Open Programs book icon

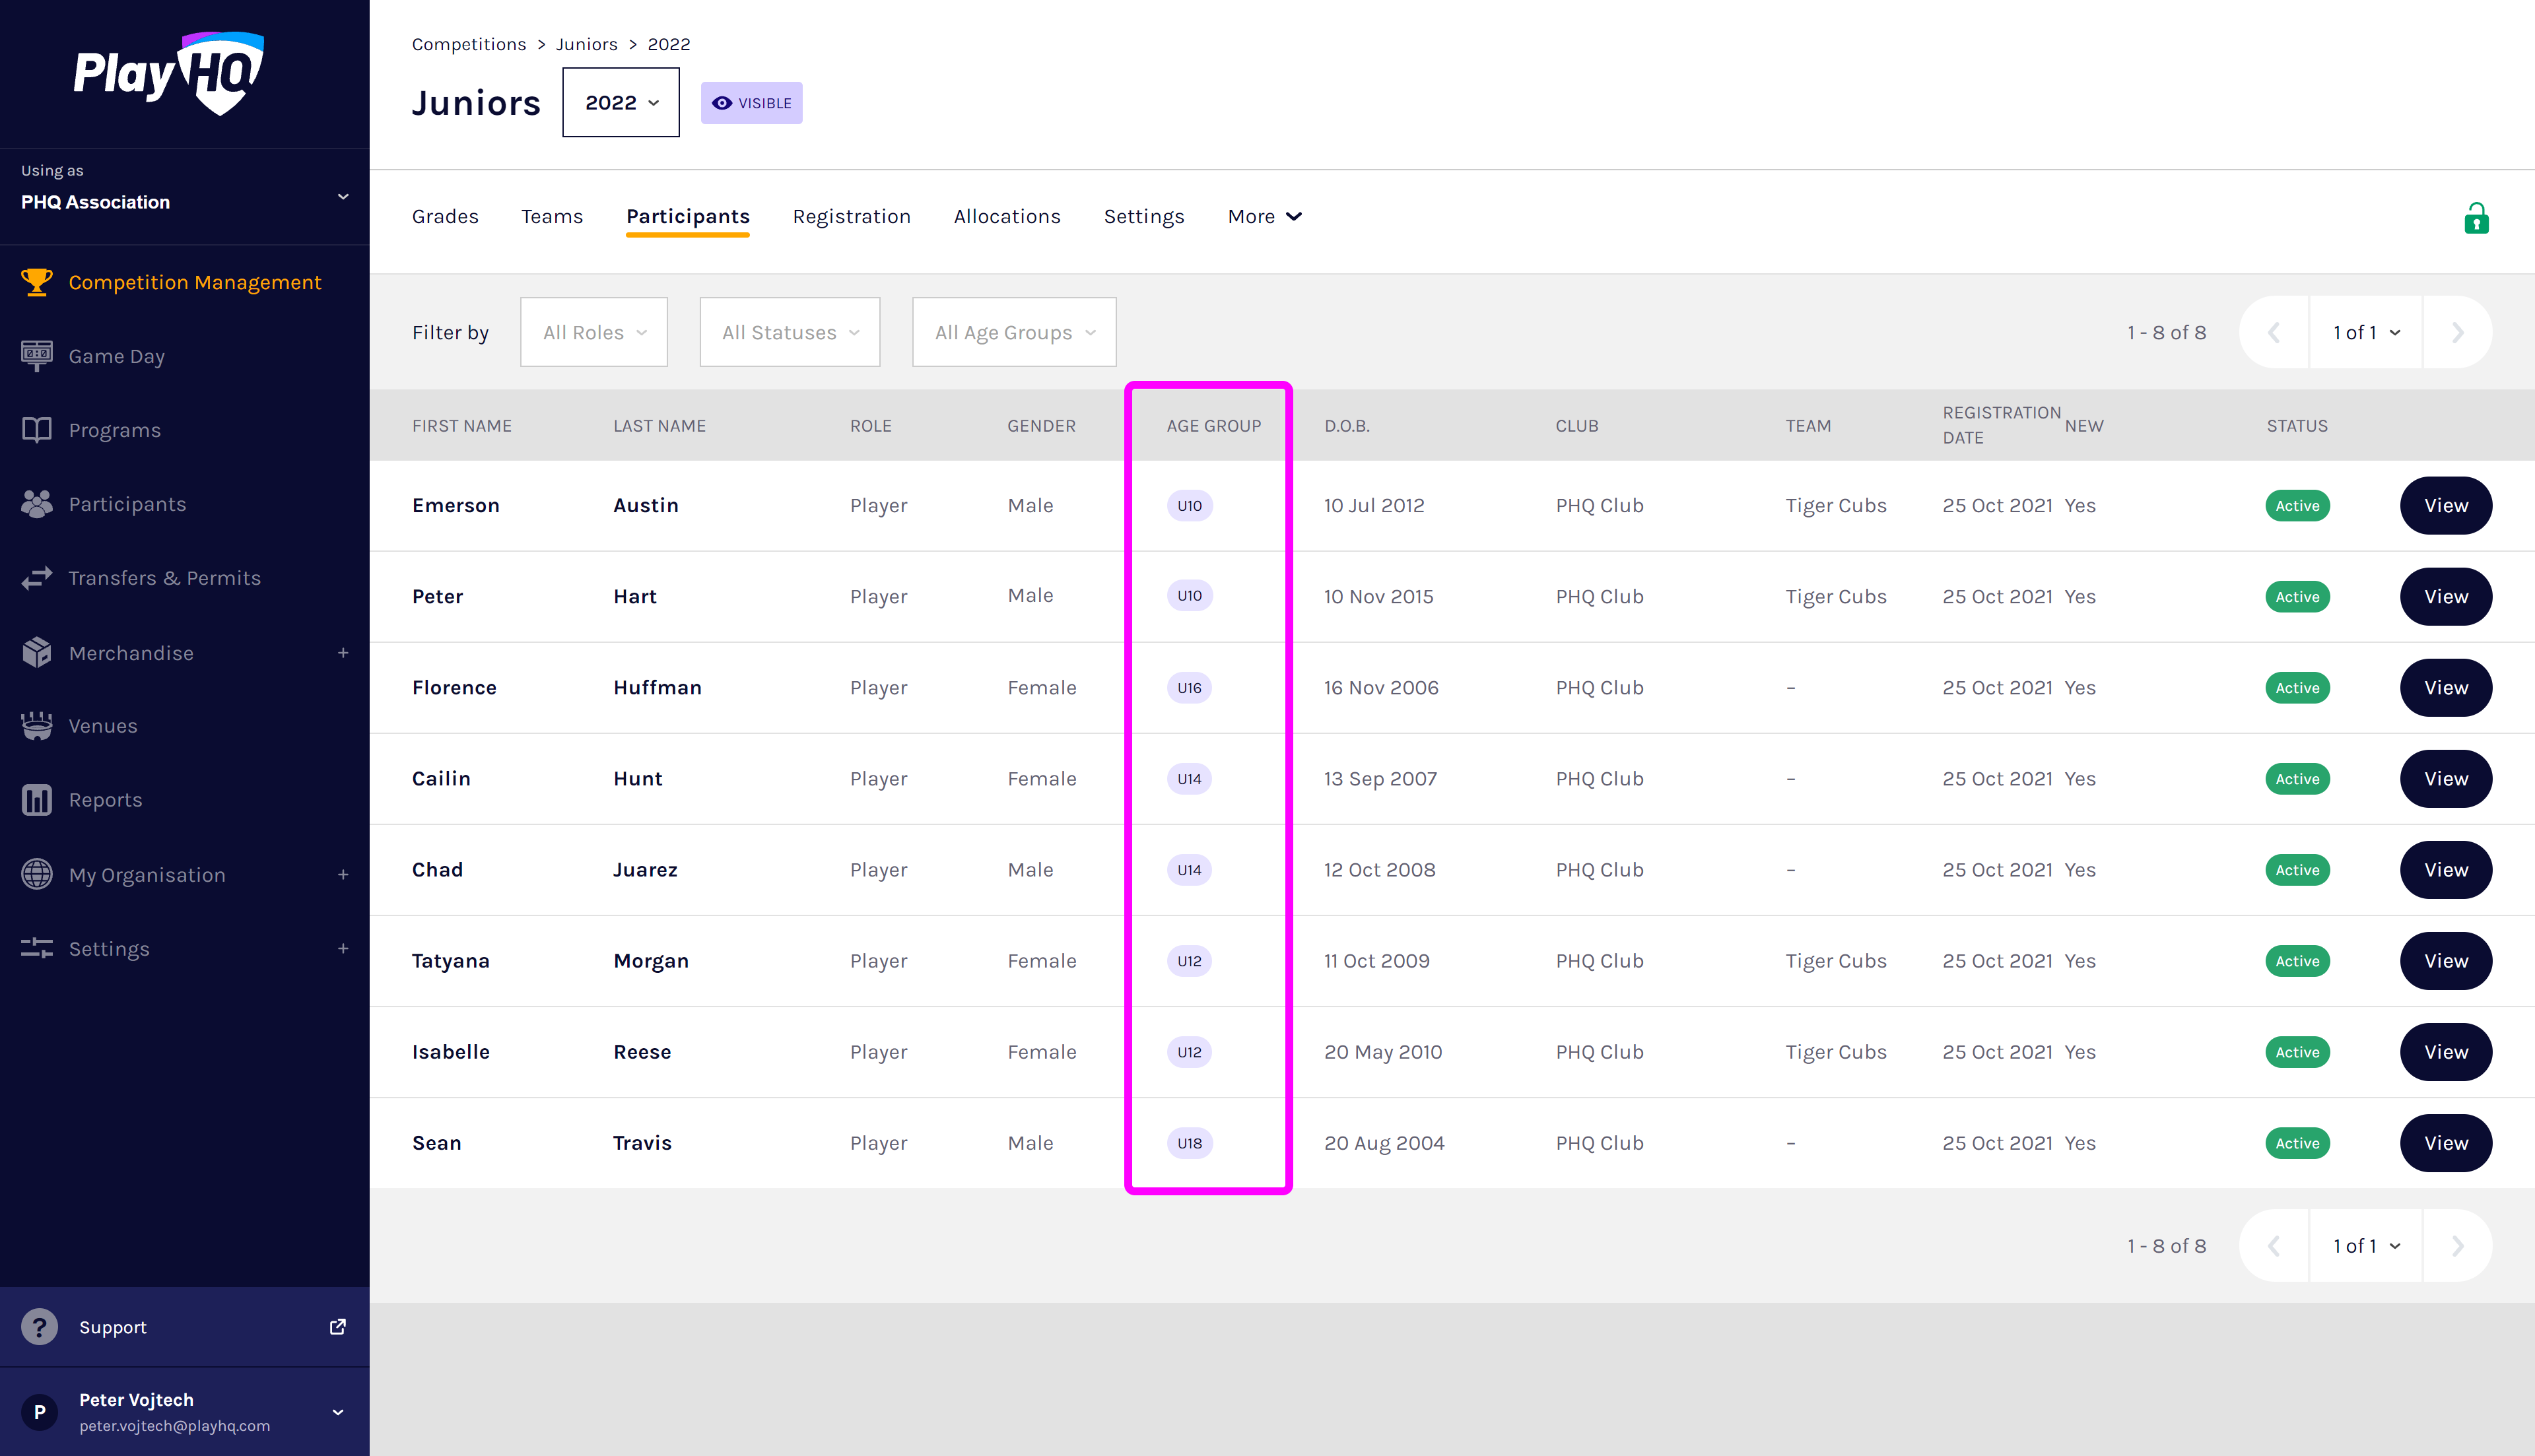coord(37,430)
